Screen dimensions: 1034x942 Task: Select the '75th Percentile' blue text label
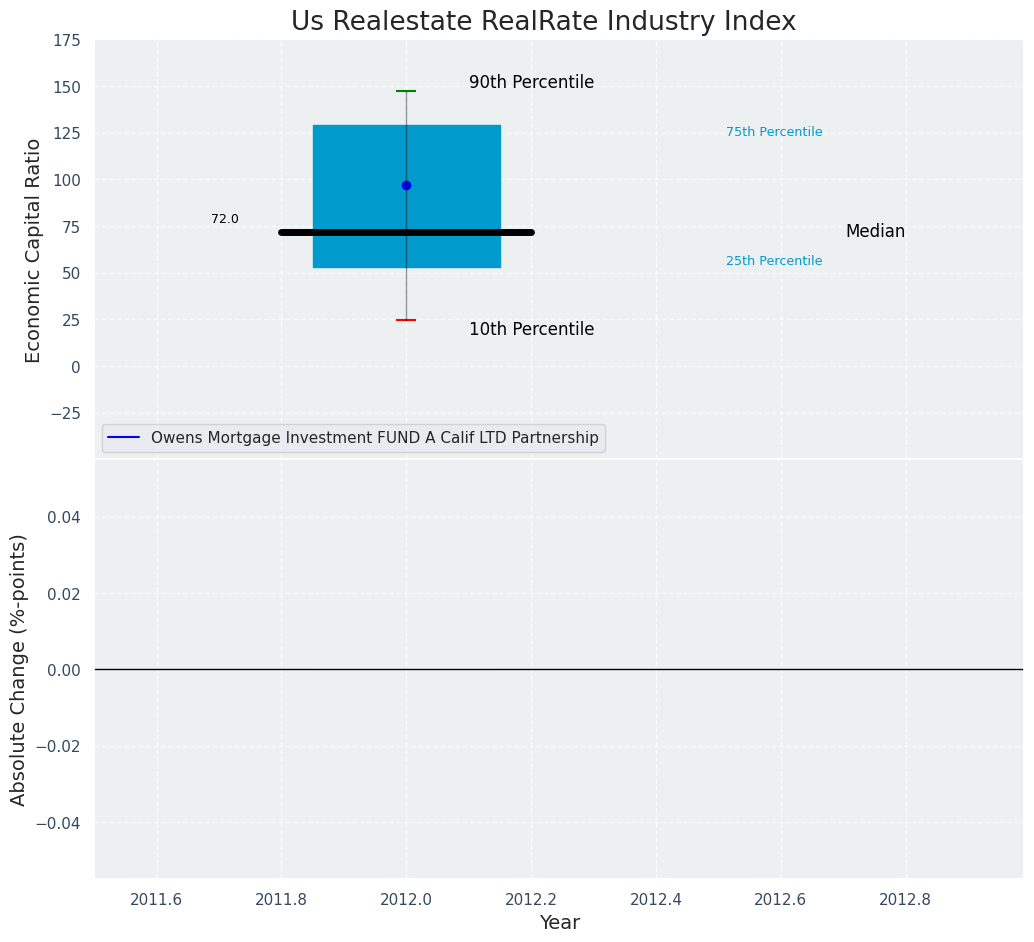(774, 132)
